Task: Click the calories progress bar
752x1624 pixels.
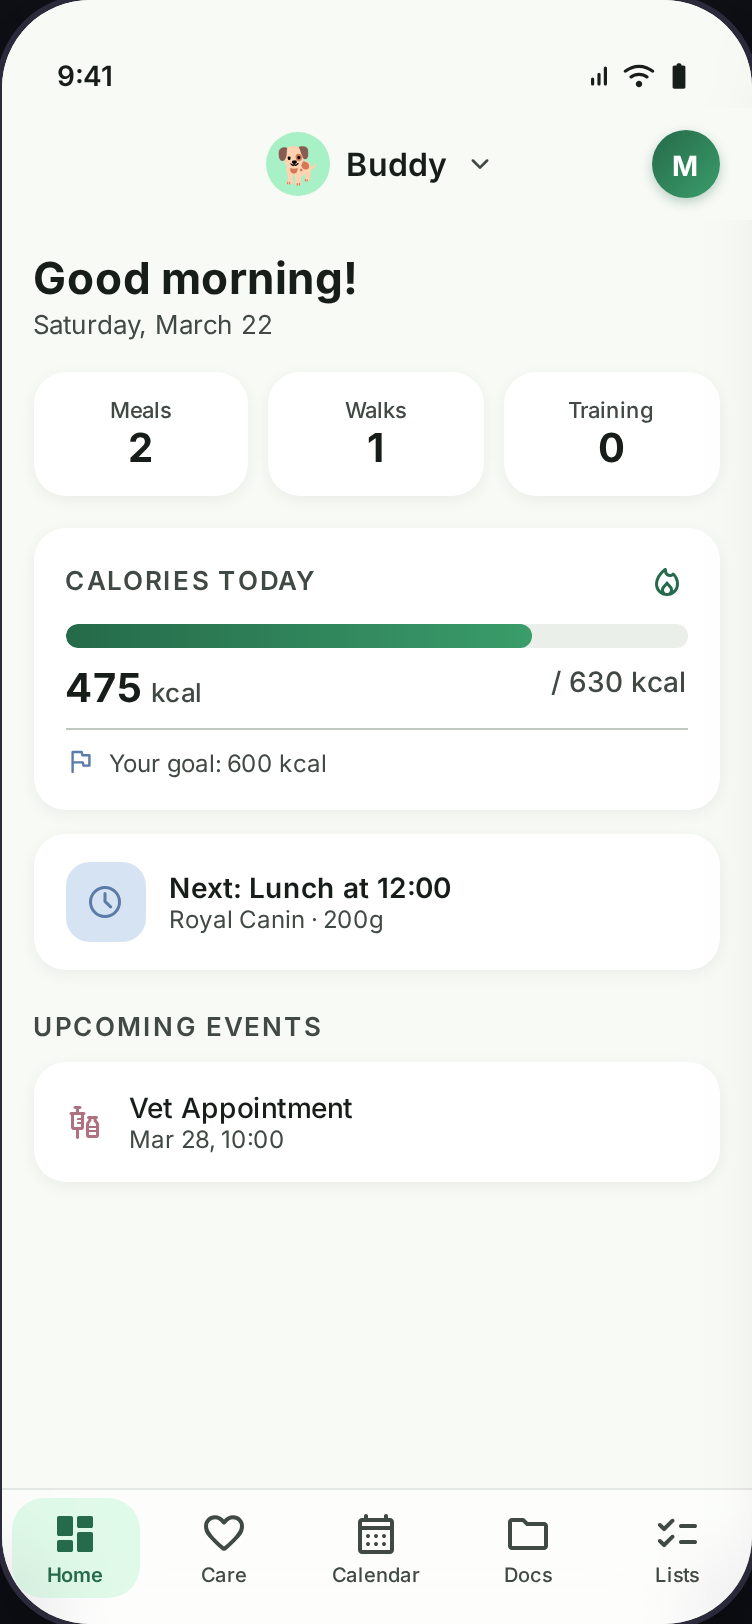Action: click(376, 636)
